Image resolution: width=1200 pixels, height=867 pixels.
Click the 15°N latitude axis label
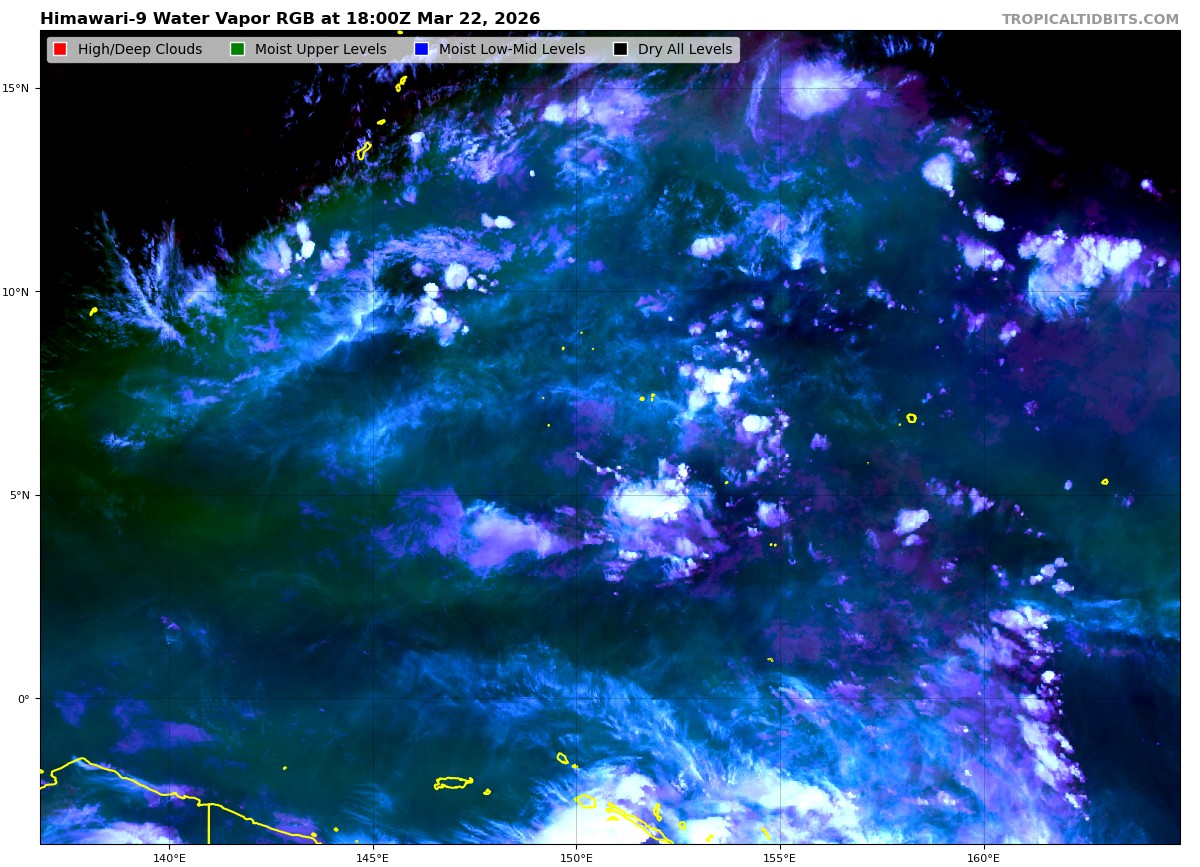[x=17, y=88]
